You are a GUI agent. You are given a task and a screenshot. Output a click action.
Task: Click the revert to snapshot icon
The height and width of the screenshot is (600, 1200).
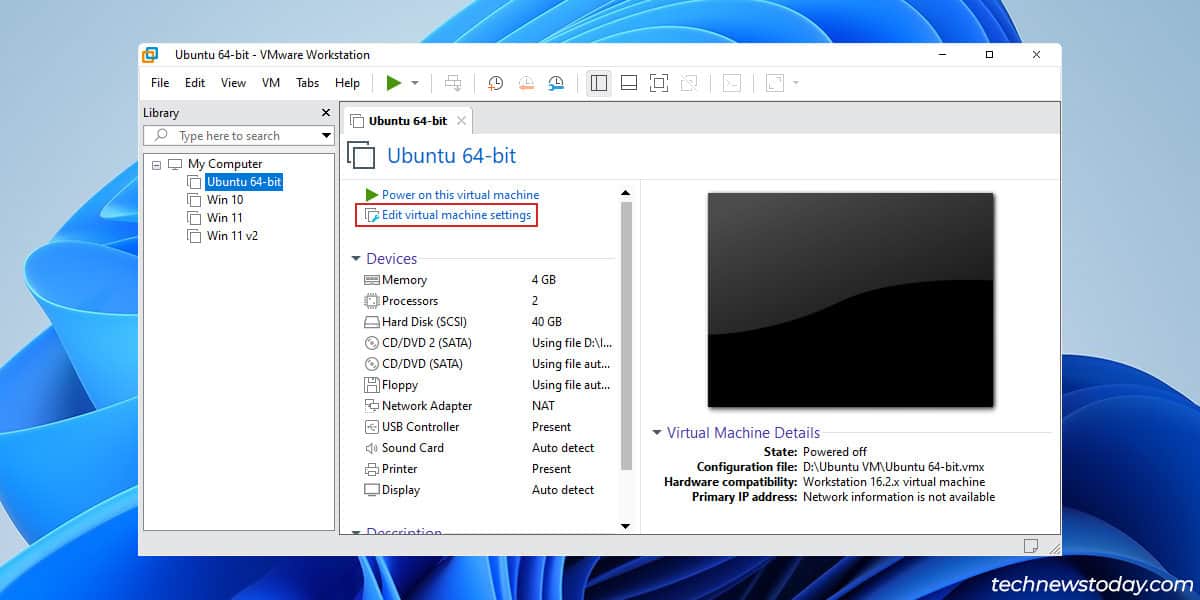click(525, 83)
